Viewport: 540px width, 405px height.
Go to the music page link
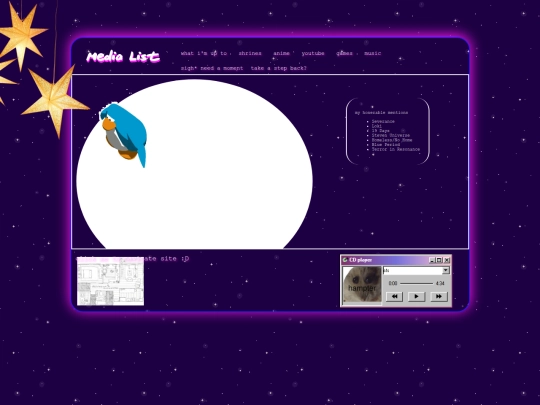coord(373,53)
